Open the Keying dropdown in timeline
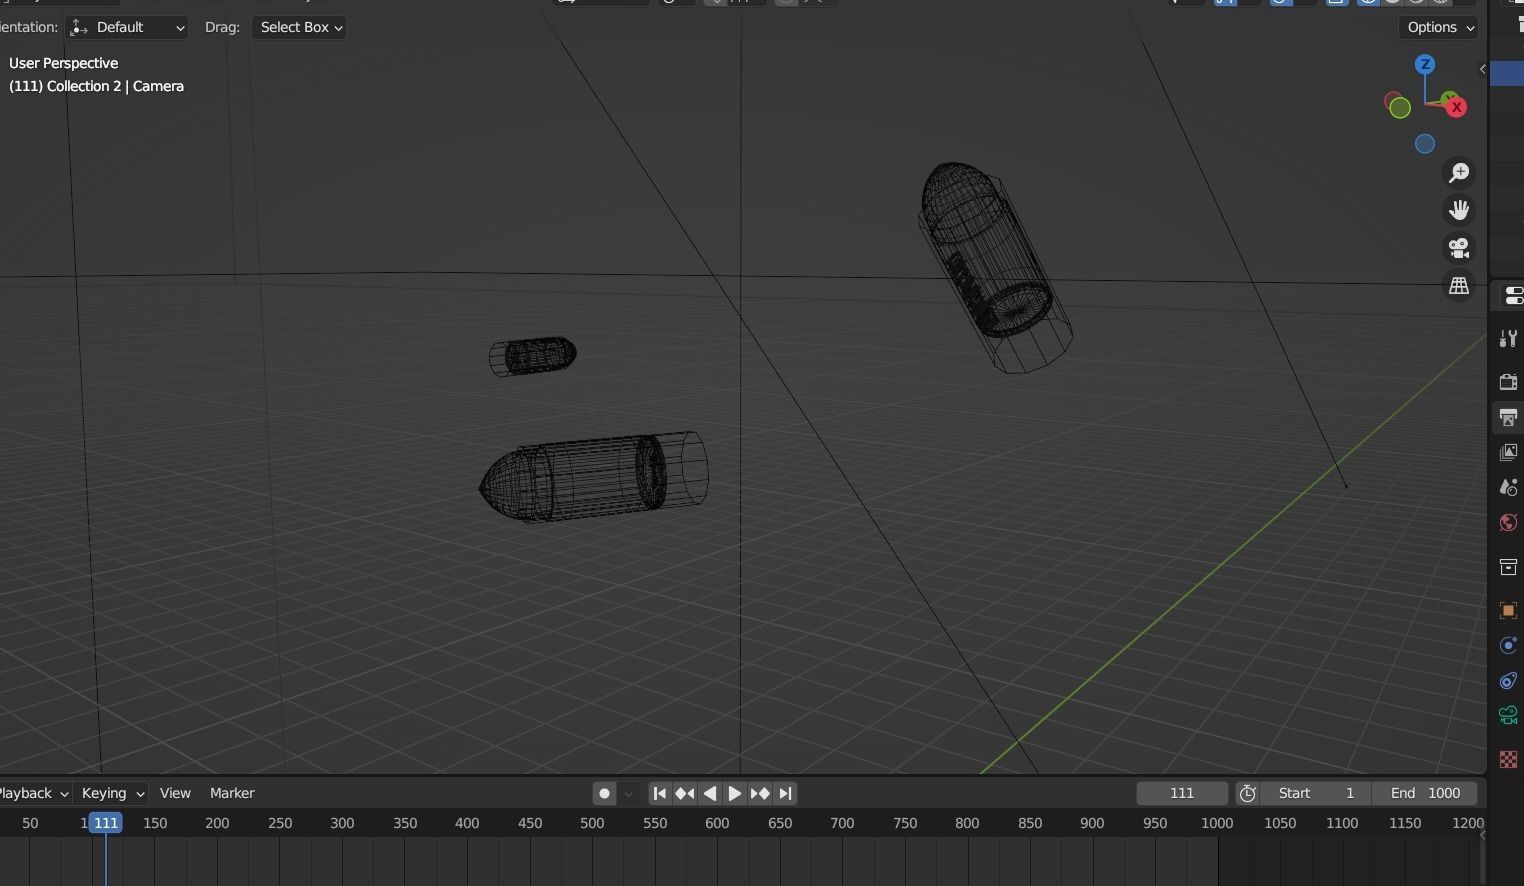Screen dimensions: 1524x886 (112, 793)
